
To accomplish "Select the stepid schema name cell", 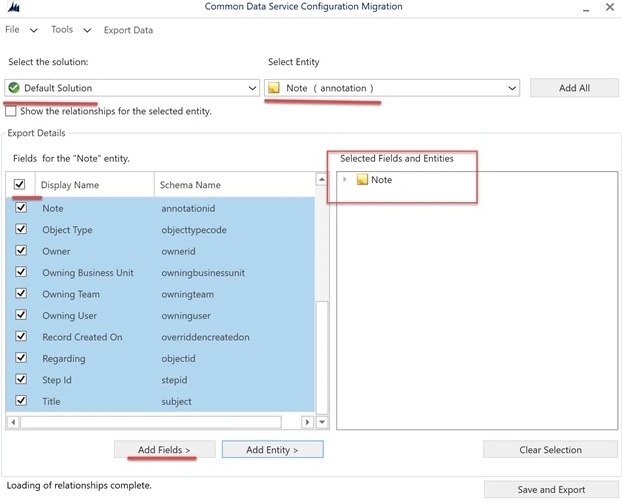I will click(174, 380).
